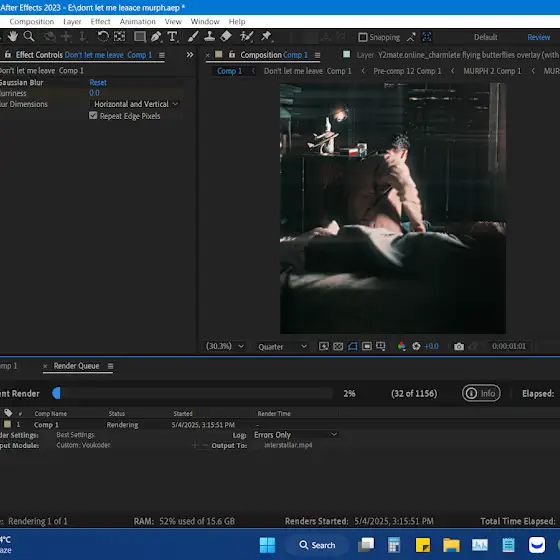This screenshot has width=560, height=560.
Task: Click the Reset Exposure icon
Action: pos(416,346)
